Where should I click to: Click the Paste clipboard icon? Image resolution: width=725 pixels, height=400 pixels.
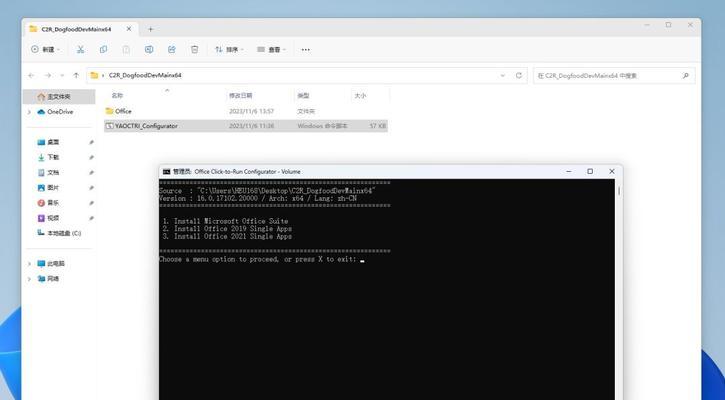(x=126, y=49)
